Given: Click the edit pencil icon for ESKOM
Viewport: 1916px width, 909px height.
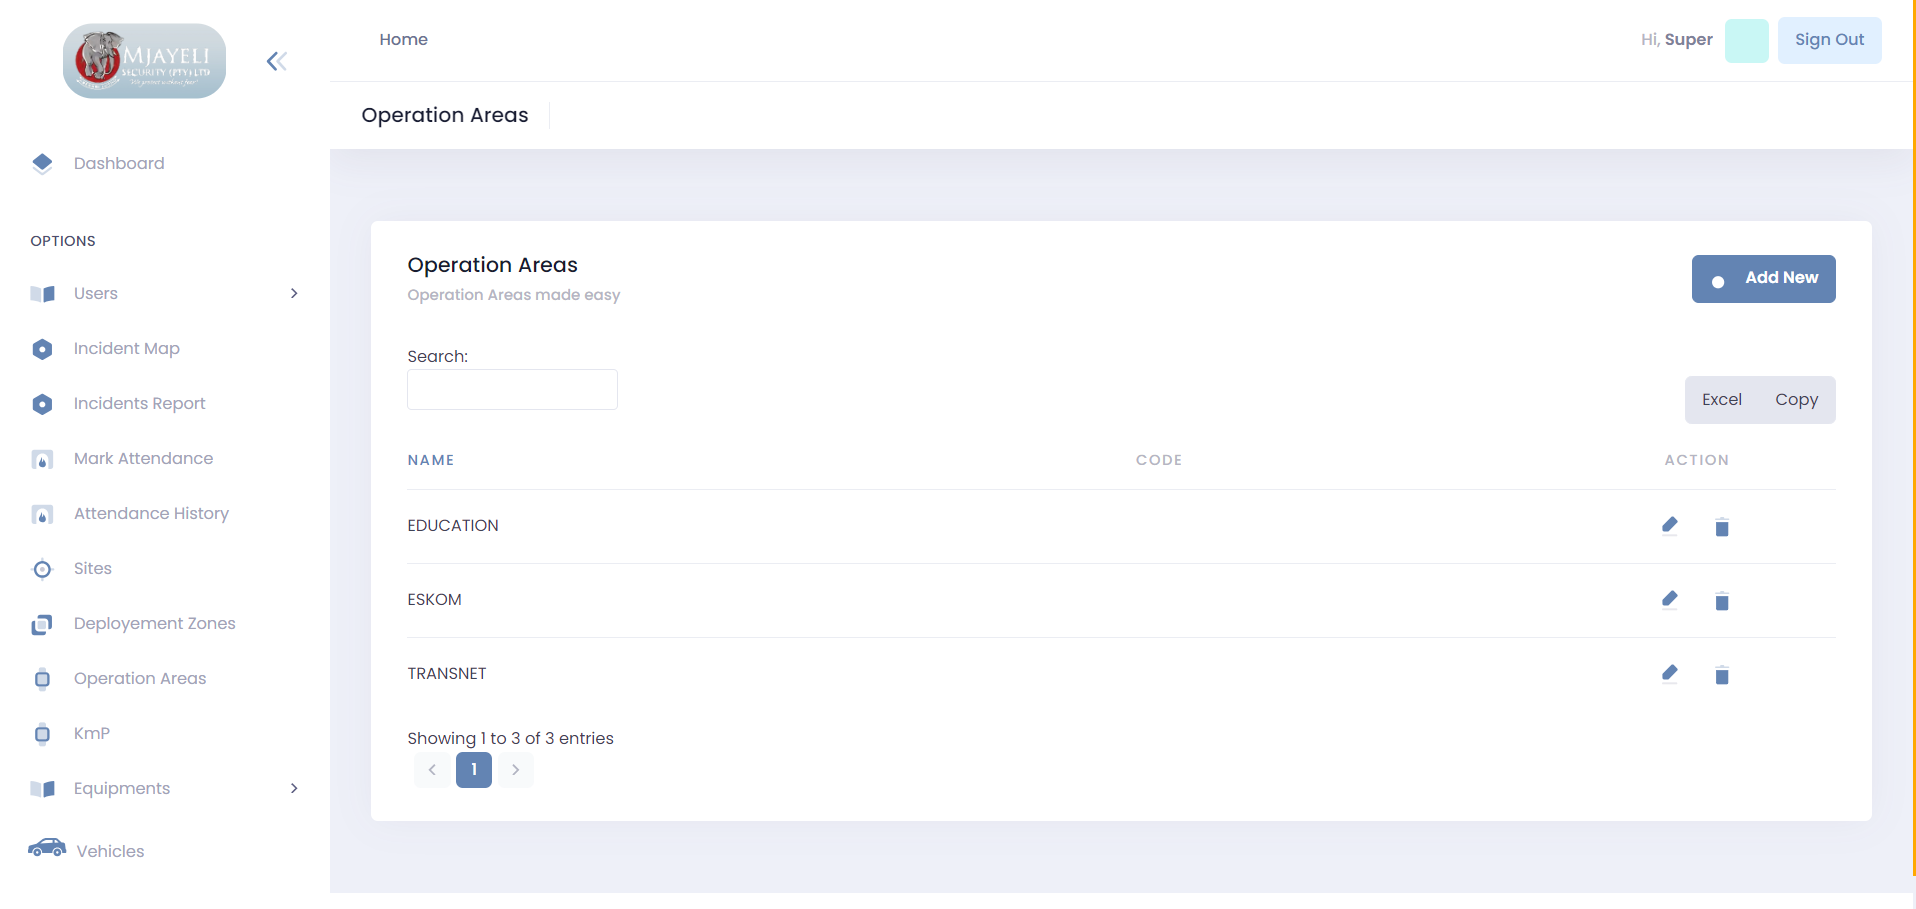Looking at the screenshot, I should coord(1669,599).
